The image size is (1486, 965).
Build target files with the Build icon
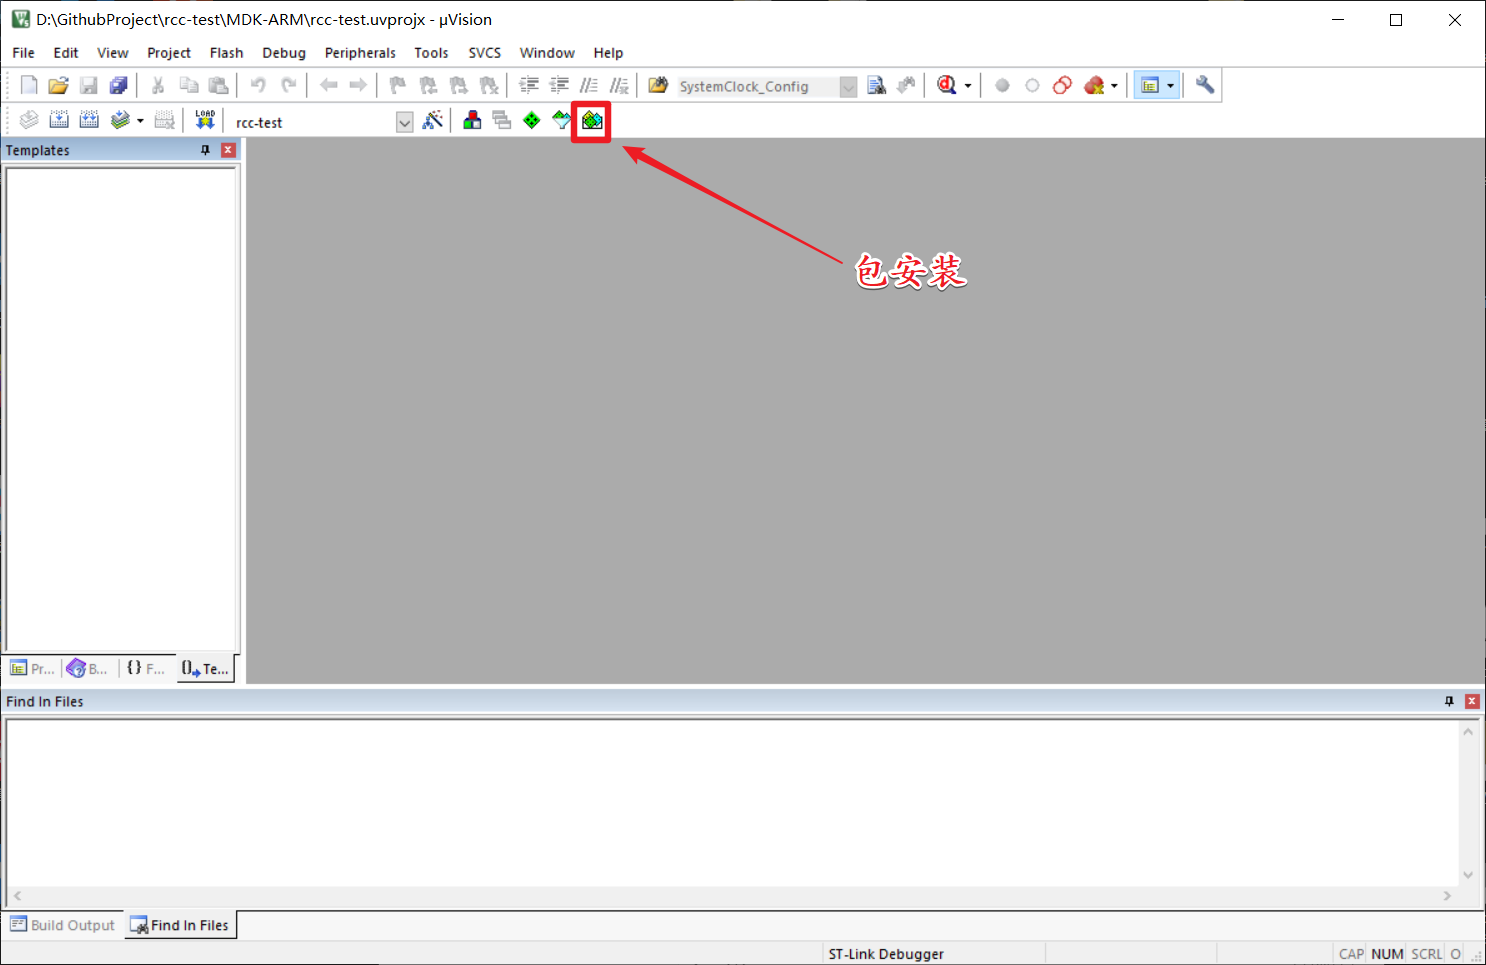tap(59, 121)
